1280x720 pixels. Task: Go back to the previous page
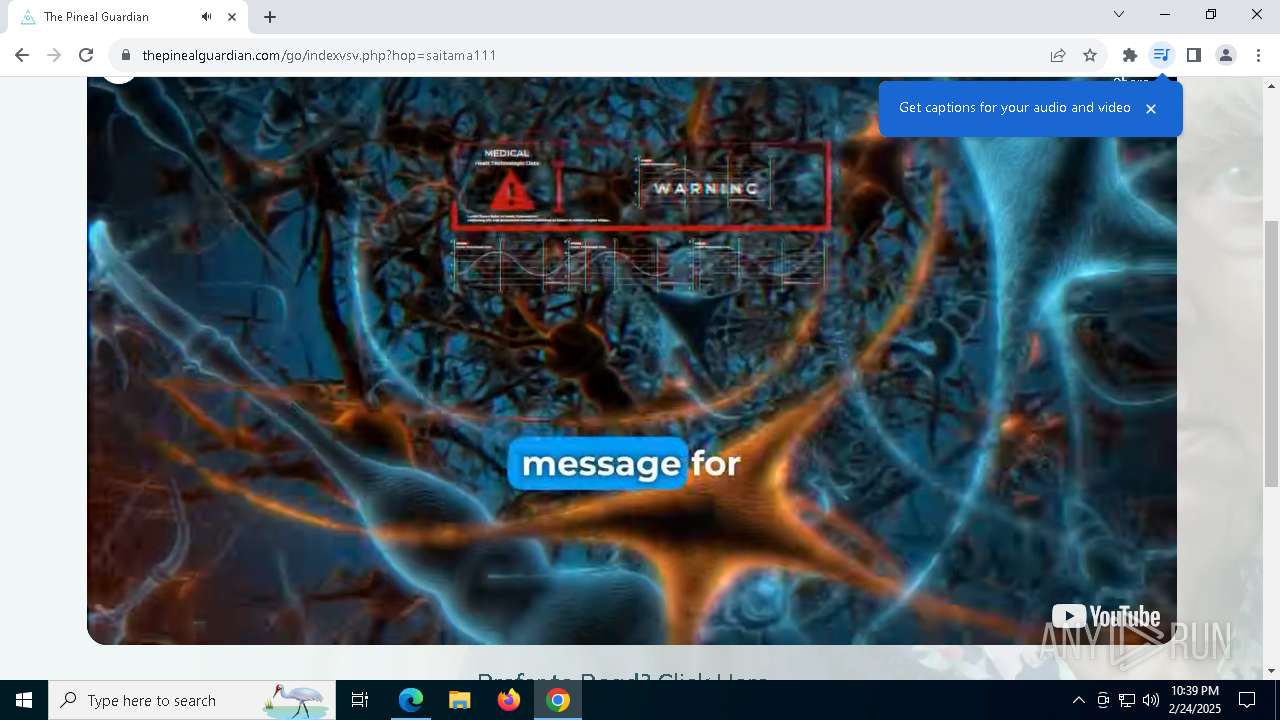click(22, 55)
